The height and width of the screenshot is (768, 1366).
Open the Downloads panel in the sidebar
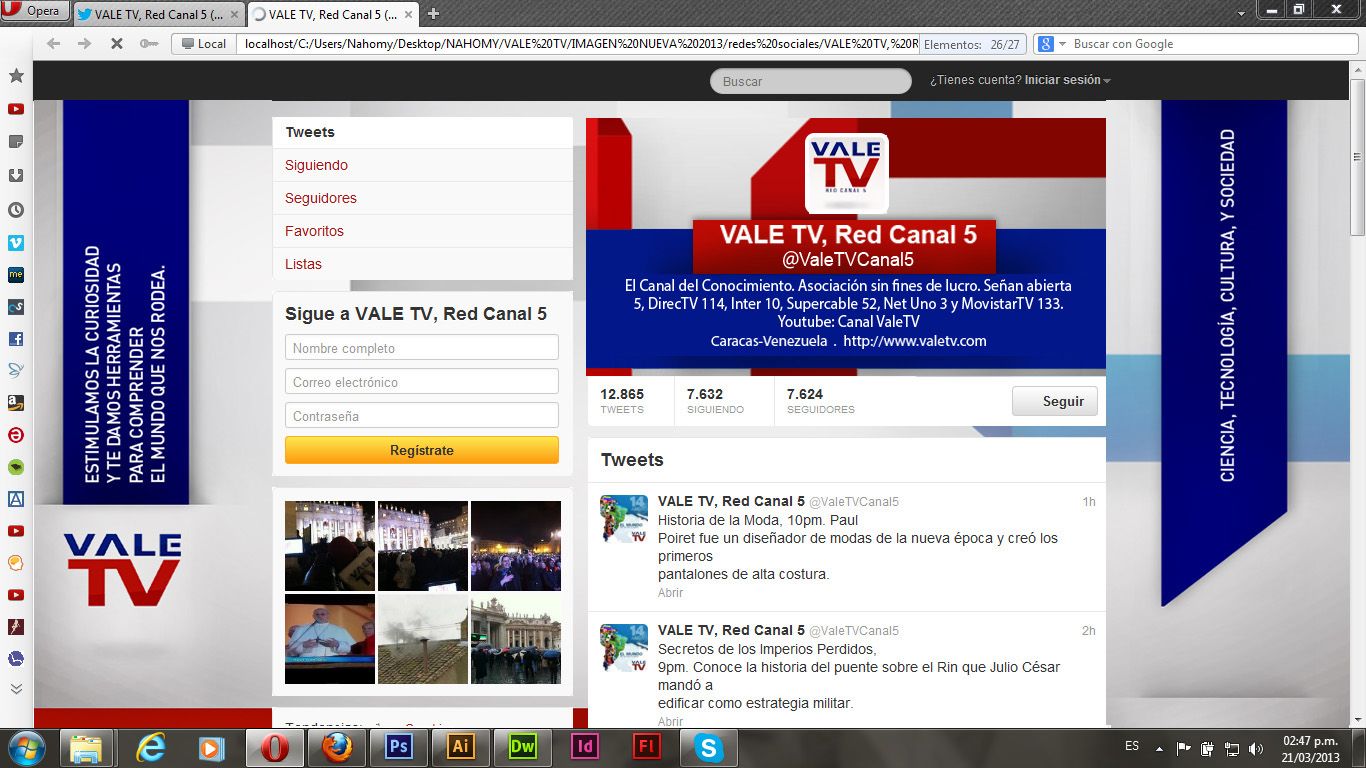tap(16, 175)
